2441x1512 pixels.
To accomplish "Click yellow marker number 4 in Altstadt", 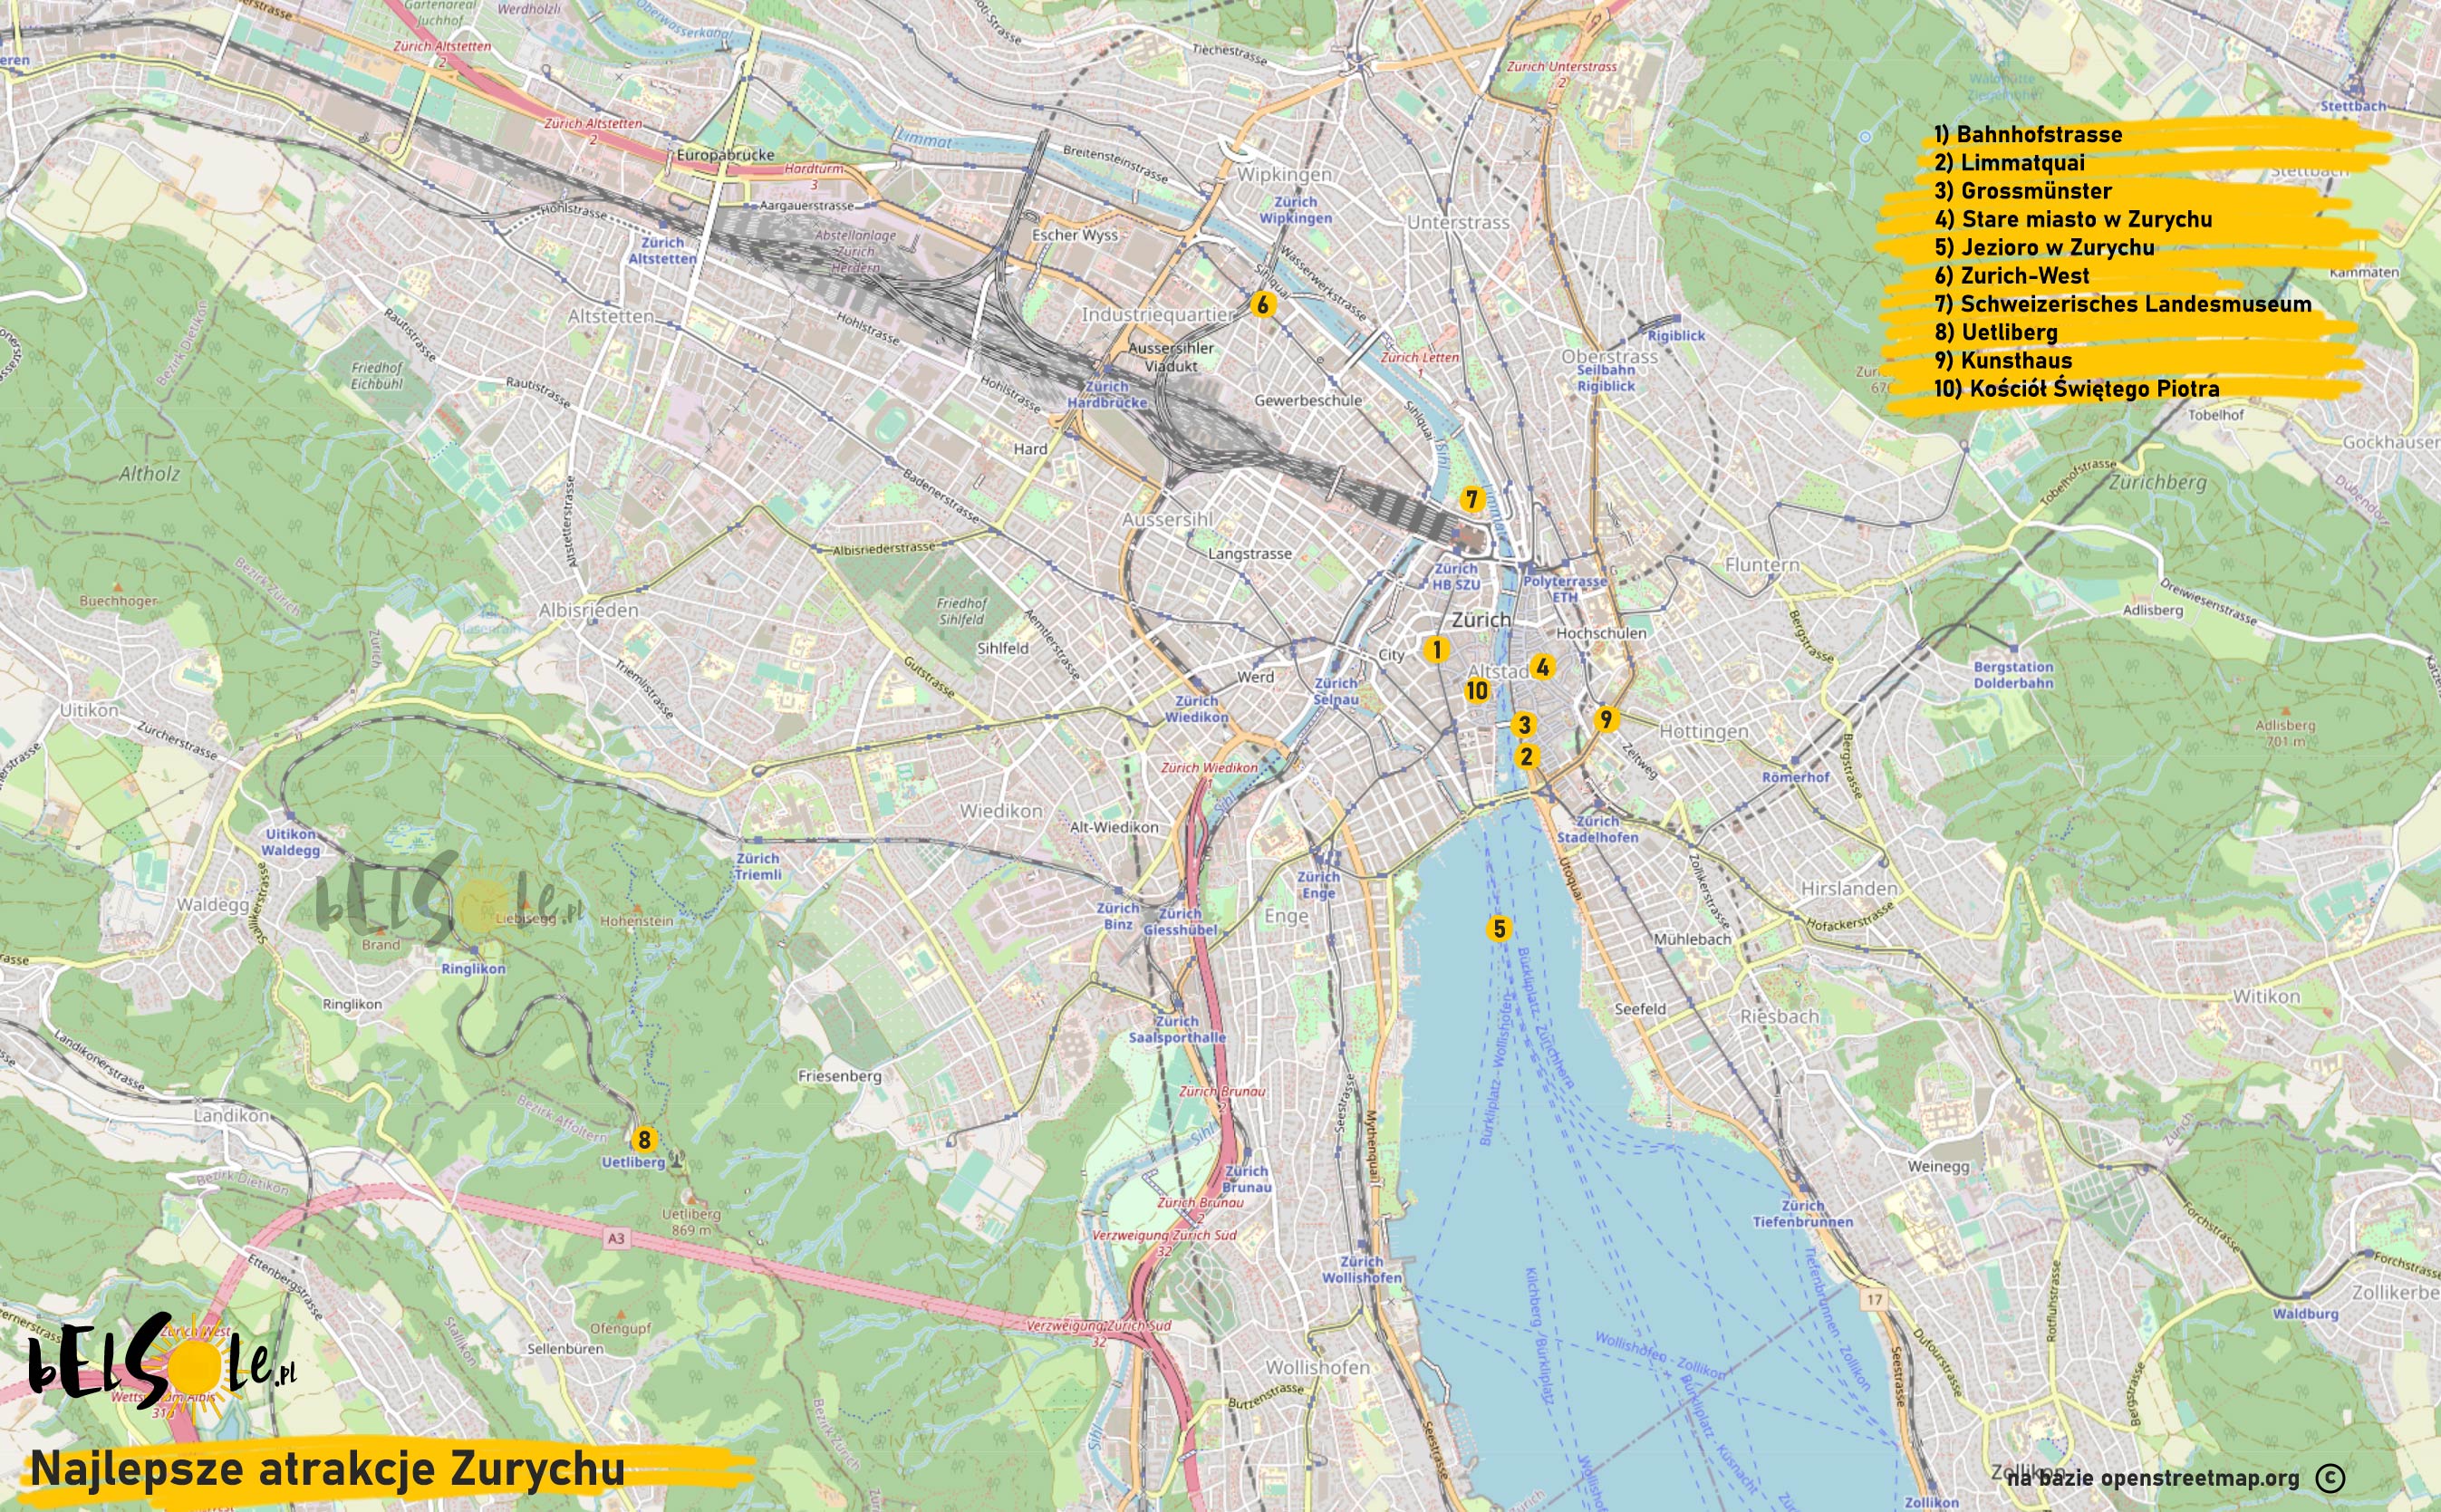I will click(x=1543, y=667).
